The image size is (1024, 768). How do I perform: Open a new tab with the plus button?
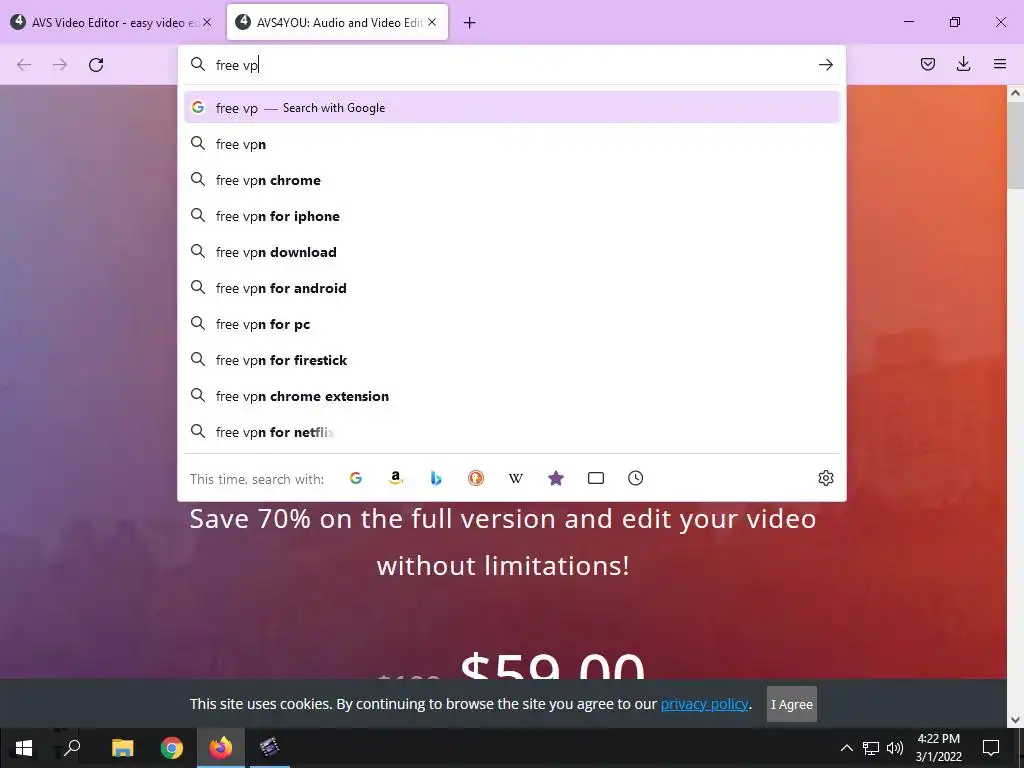(x=469, y=23)
